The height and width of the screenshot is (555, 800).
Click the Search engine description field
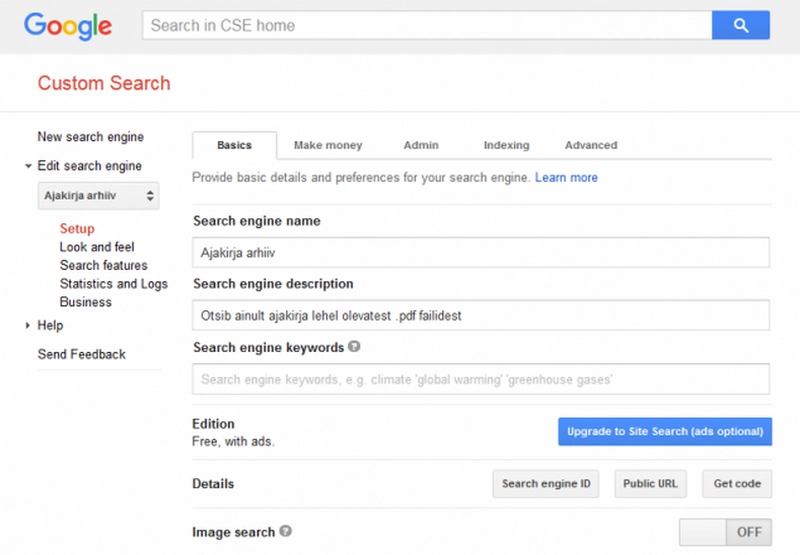tap(481, 315)
